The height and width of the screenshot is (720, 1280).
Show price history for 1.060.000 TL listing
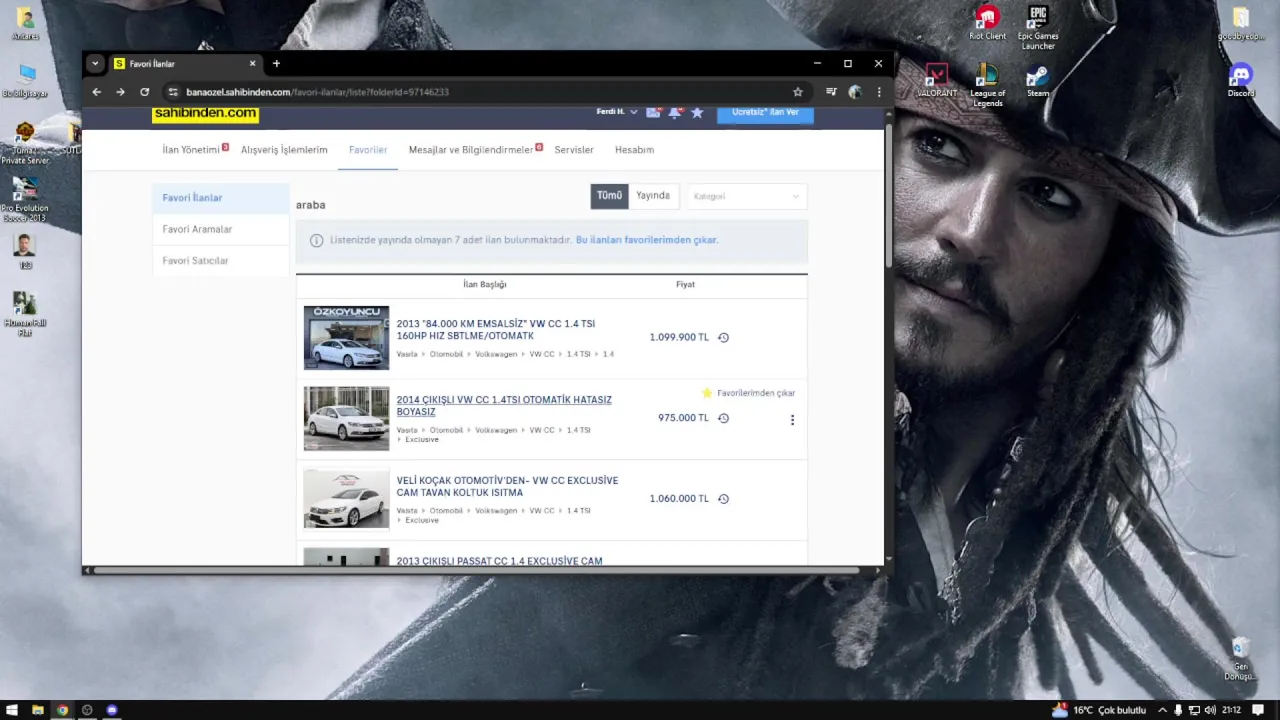point(723,499)
